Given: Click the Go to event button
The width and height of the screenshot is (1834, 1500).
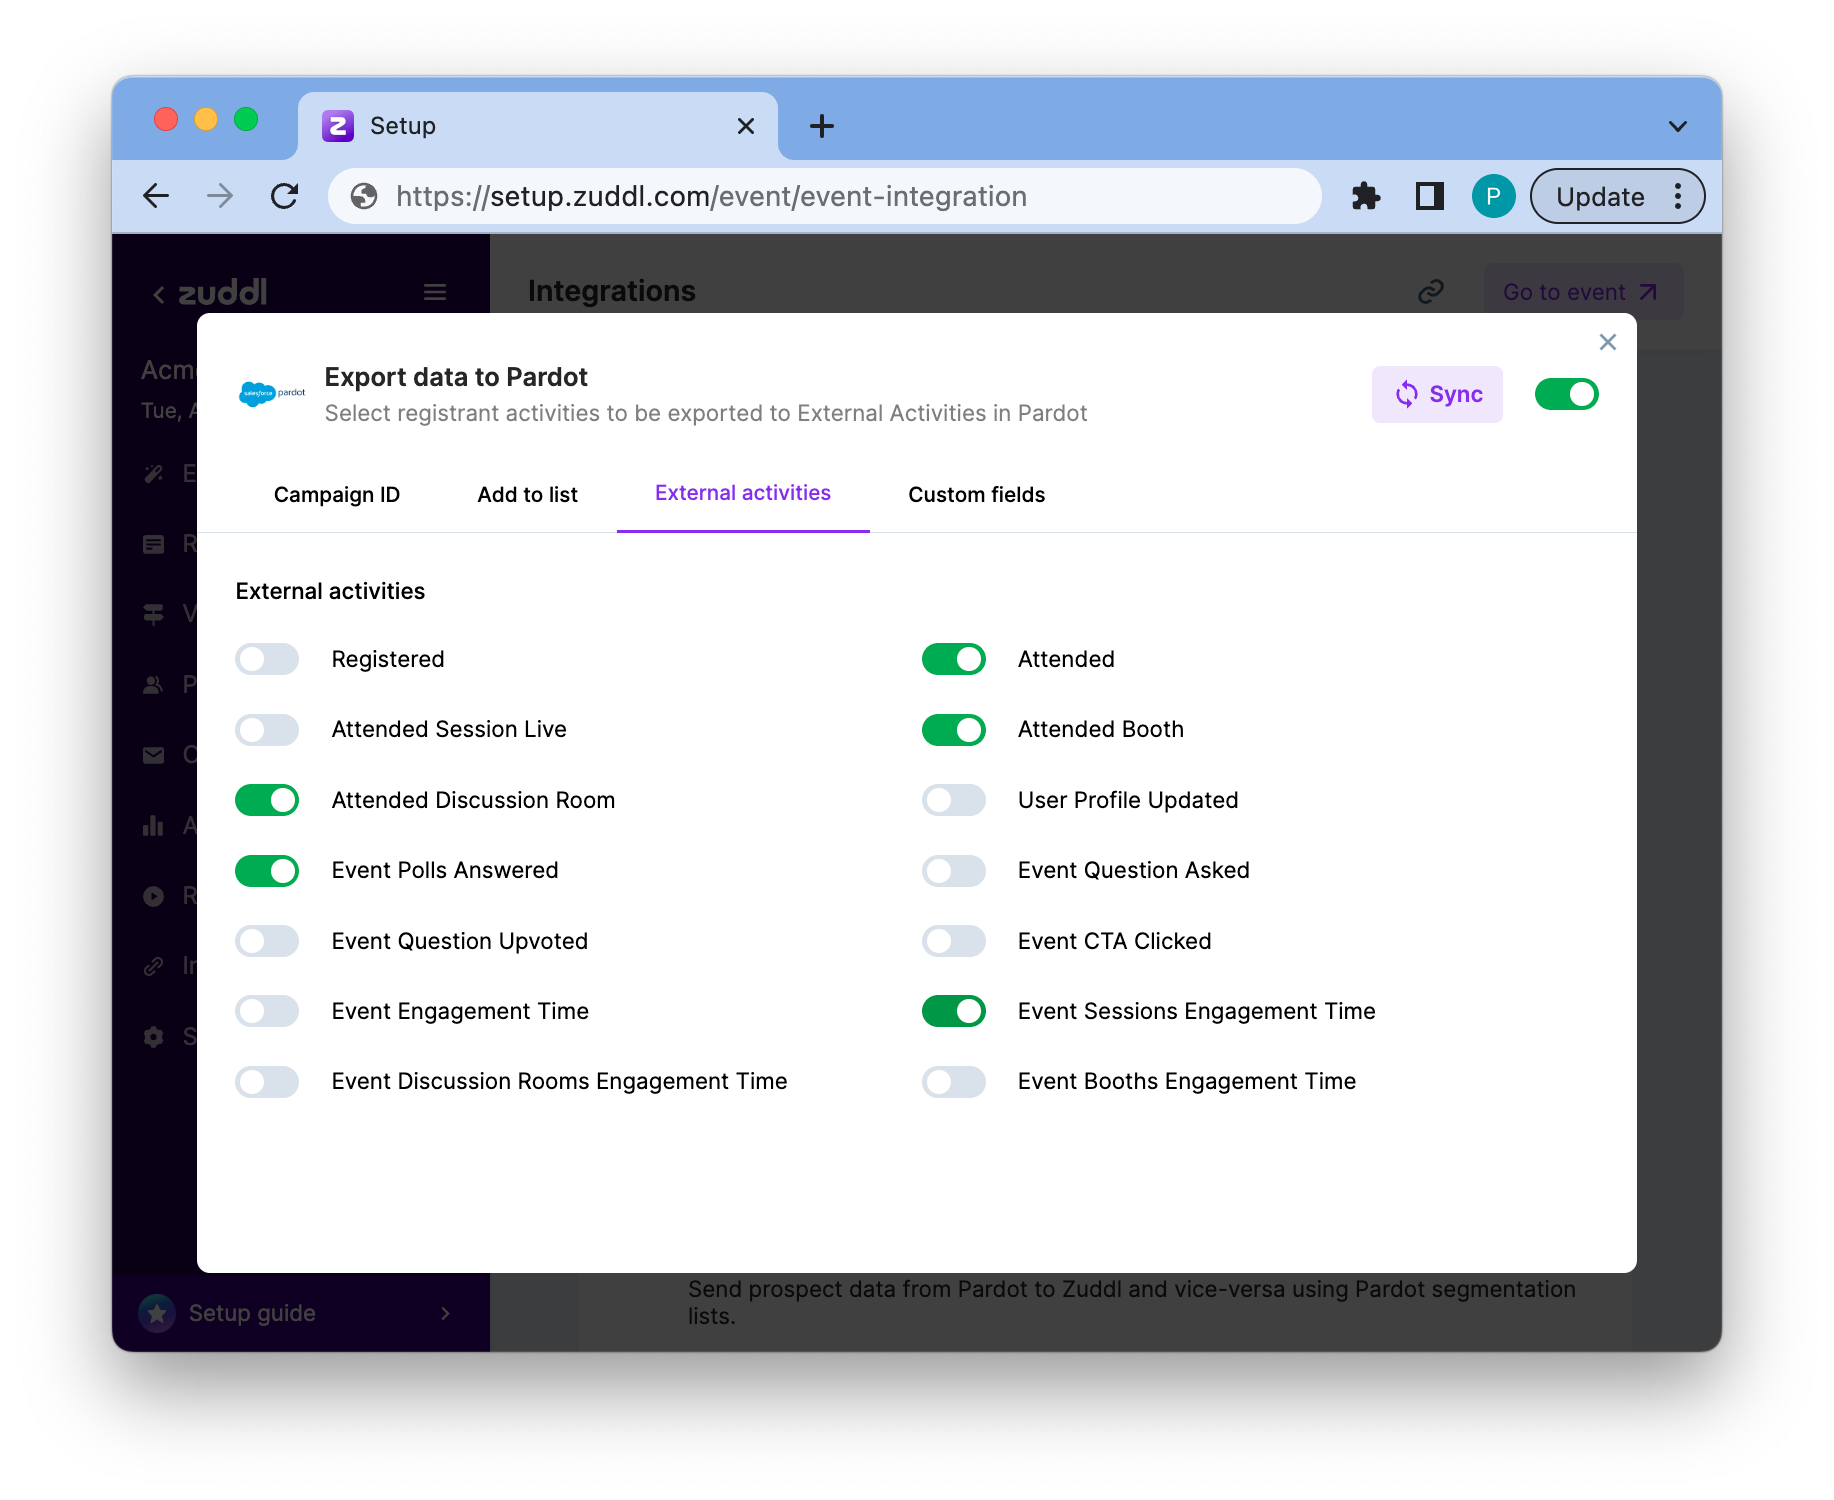Looking at the screenshot, I should click(x=1582, y=292).
